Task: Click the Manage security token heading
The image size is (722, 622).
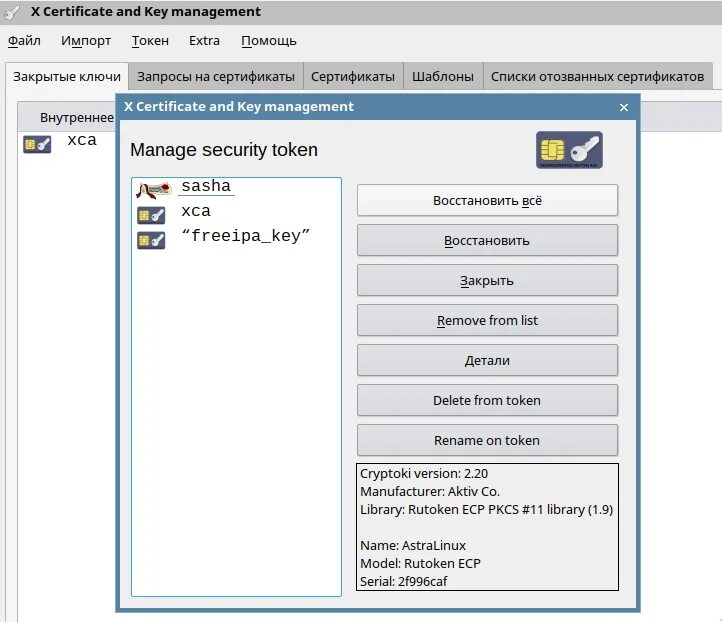Action: tap(224, 150)
